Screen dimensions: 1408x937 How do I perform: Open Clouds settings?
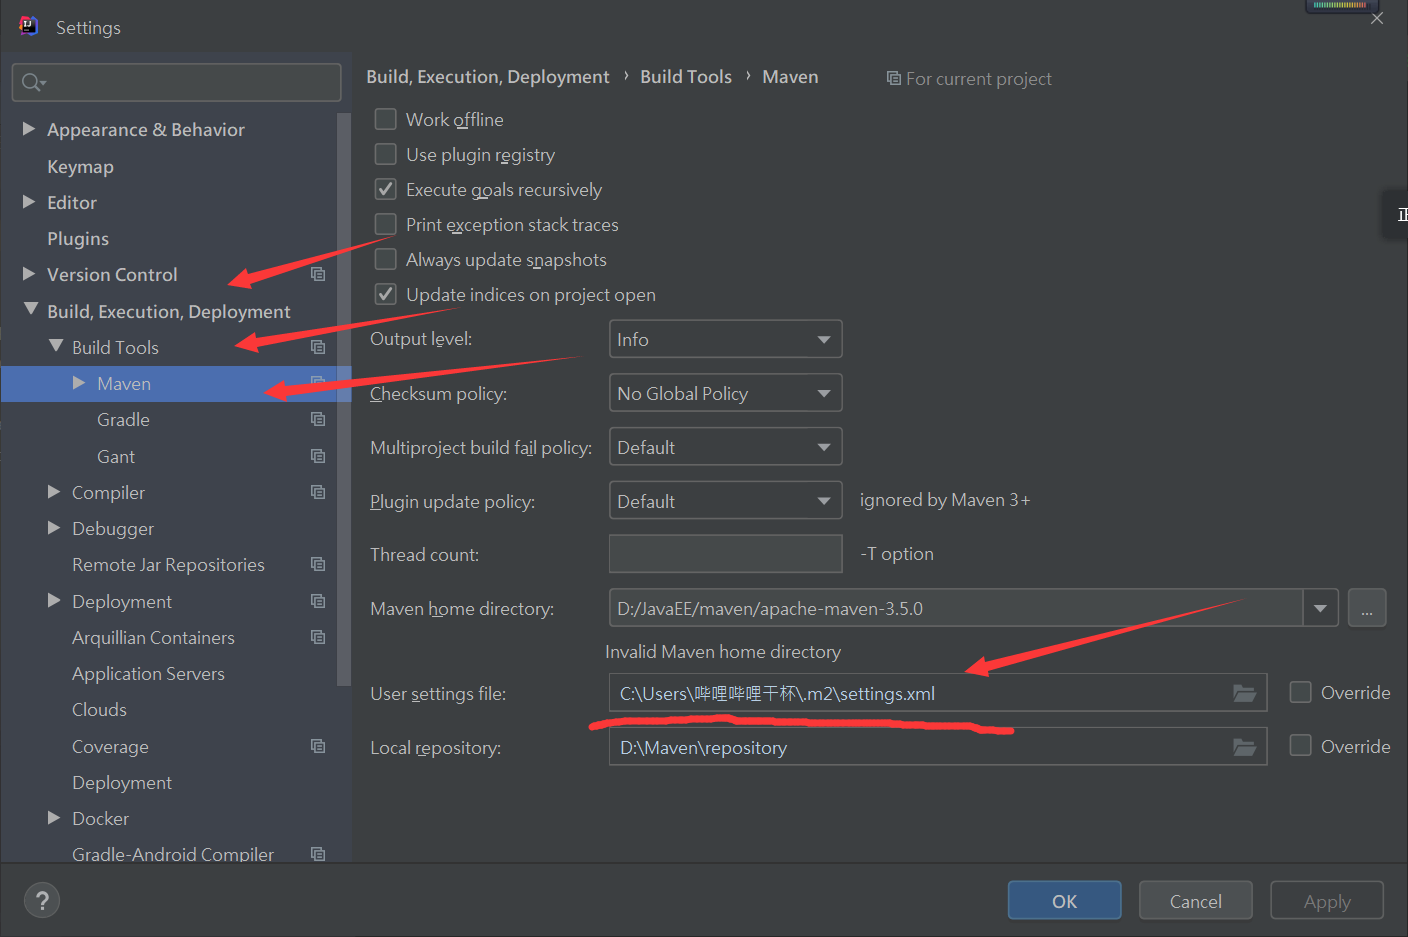(99, 710)
